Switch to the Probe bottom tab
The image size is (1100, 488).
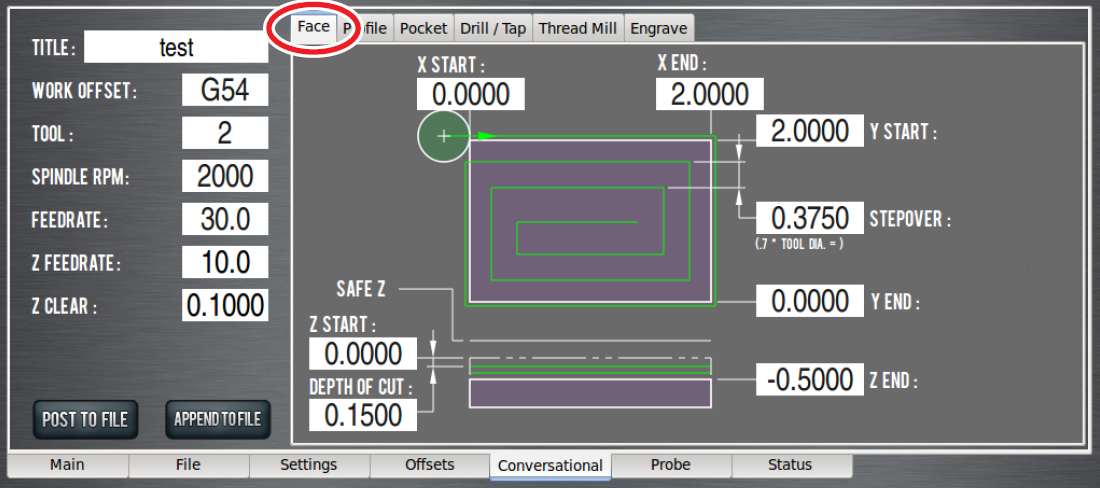(x=670, y=465)
